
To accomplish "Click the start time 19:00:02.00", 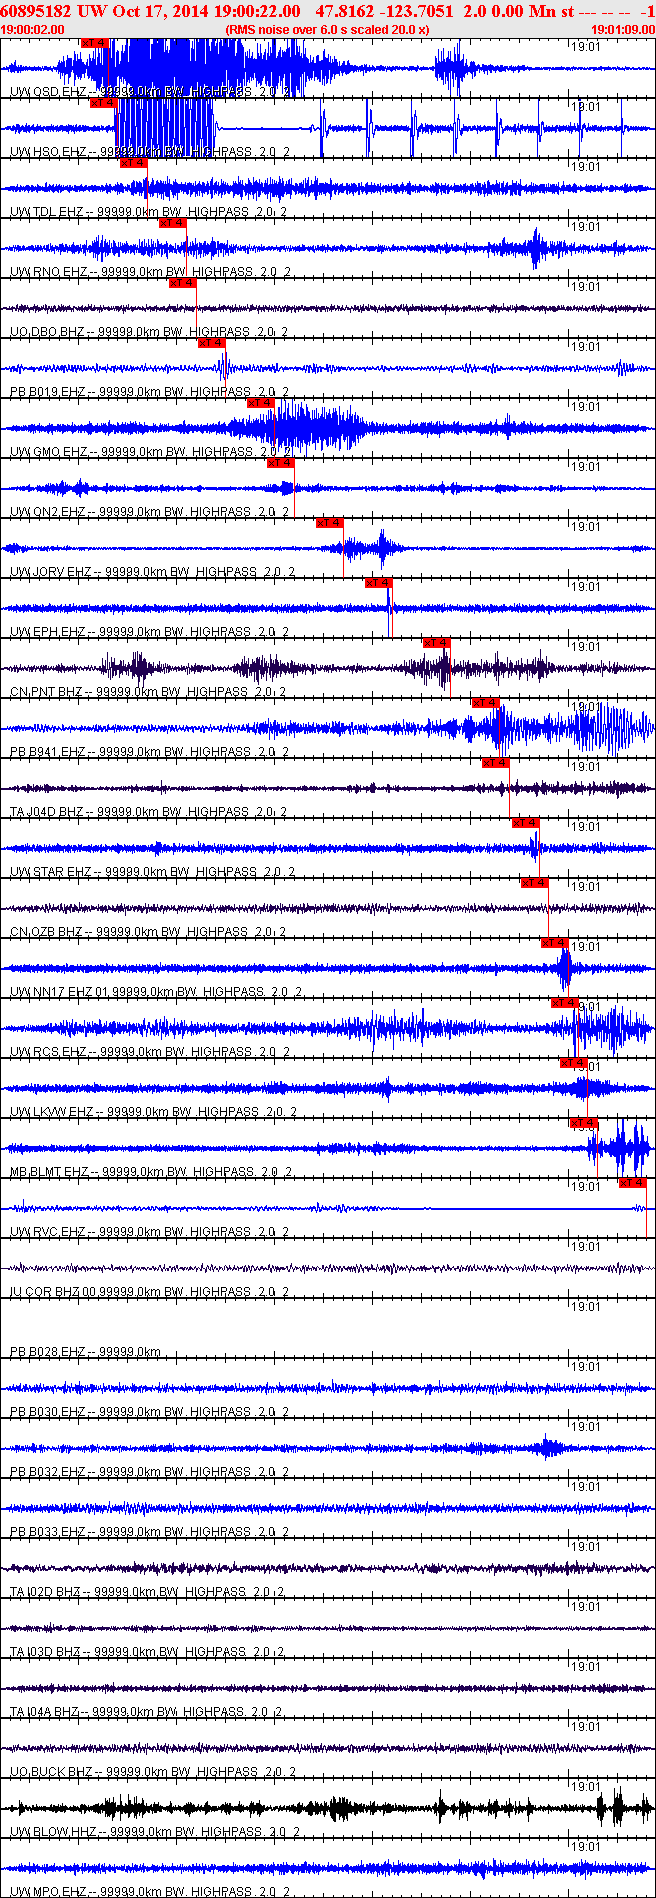I will coord(34,30).
